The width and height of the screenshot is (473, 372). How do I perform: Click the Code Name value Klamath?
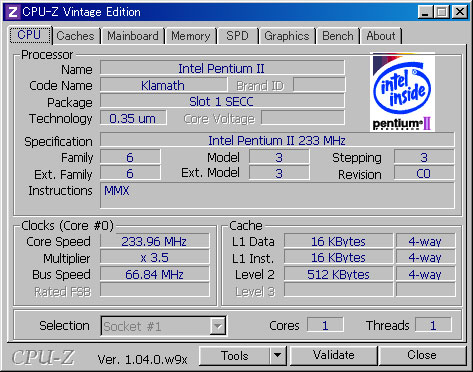pyautogui.click(x=163, y=85)
